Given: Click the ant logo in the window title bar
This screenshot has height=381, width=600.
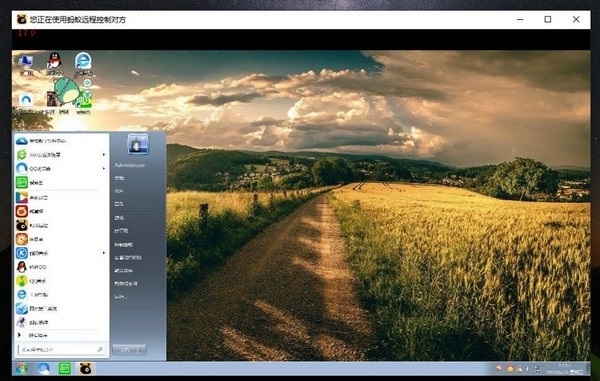Looking at the screenshot, I should (x=21, y=20).
